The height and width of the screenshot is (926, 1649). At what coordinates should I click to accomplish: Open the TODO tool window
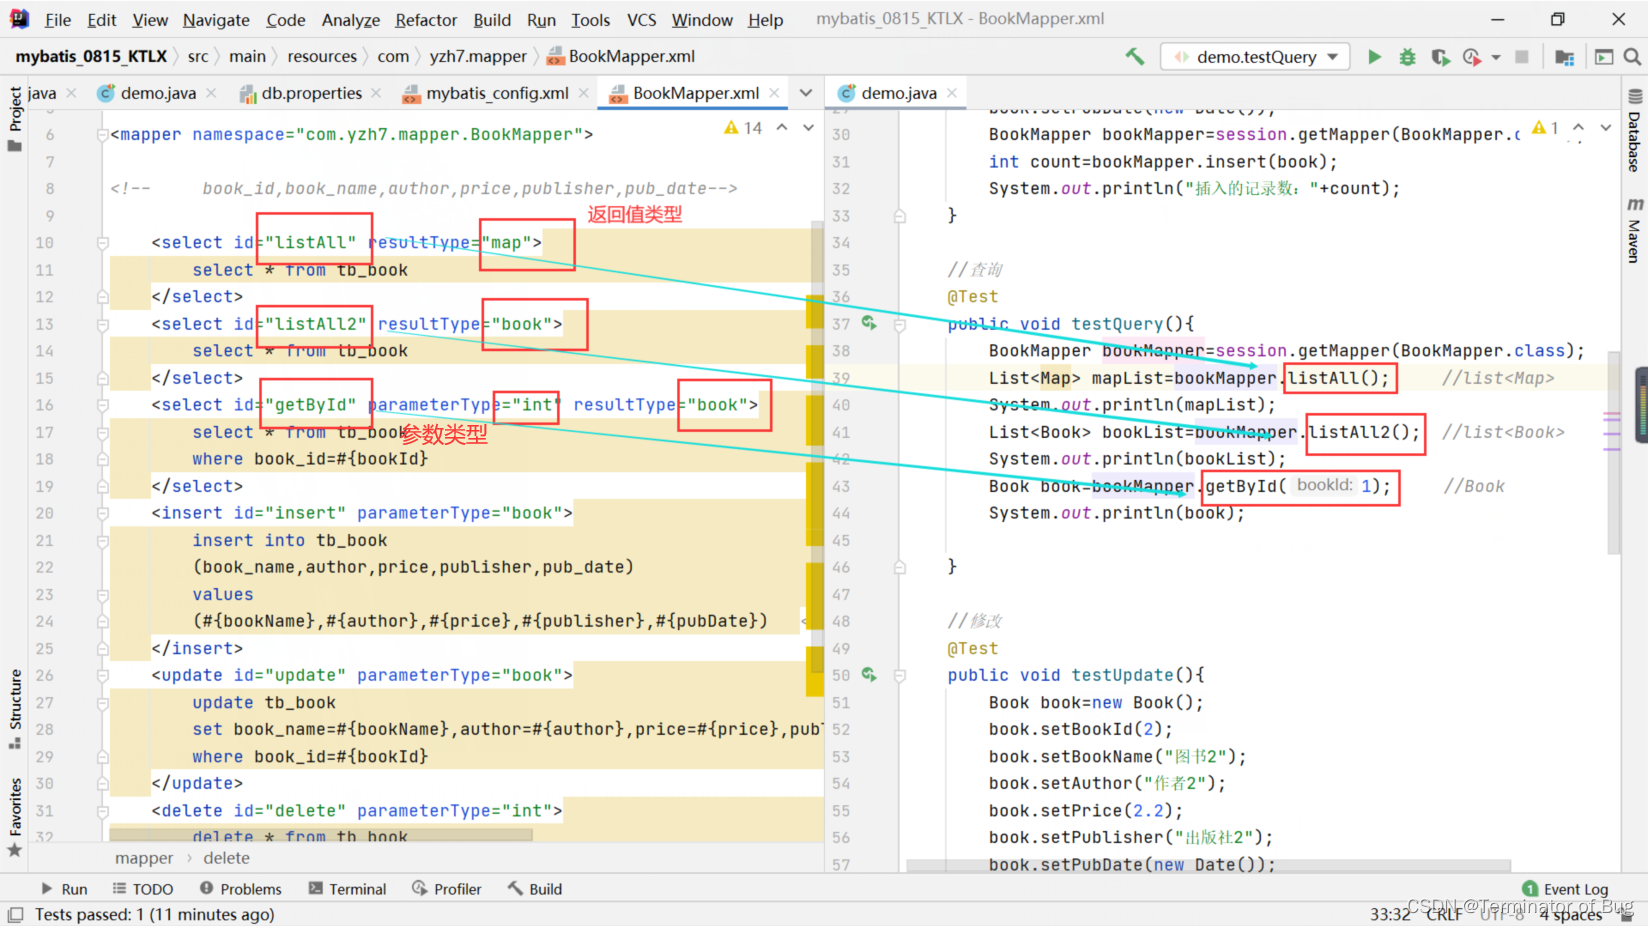click(143, 889)
